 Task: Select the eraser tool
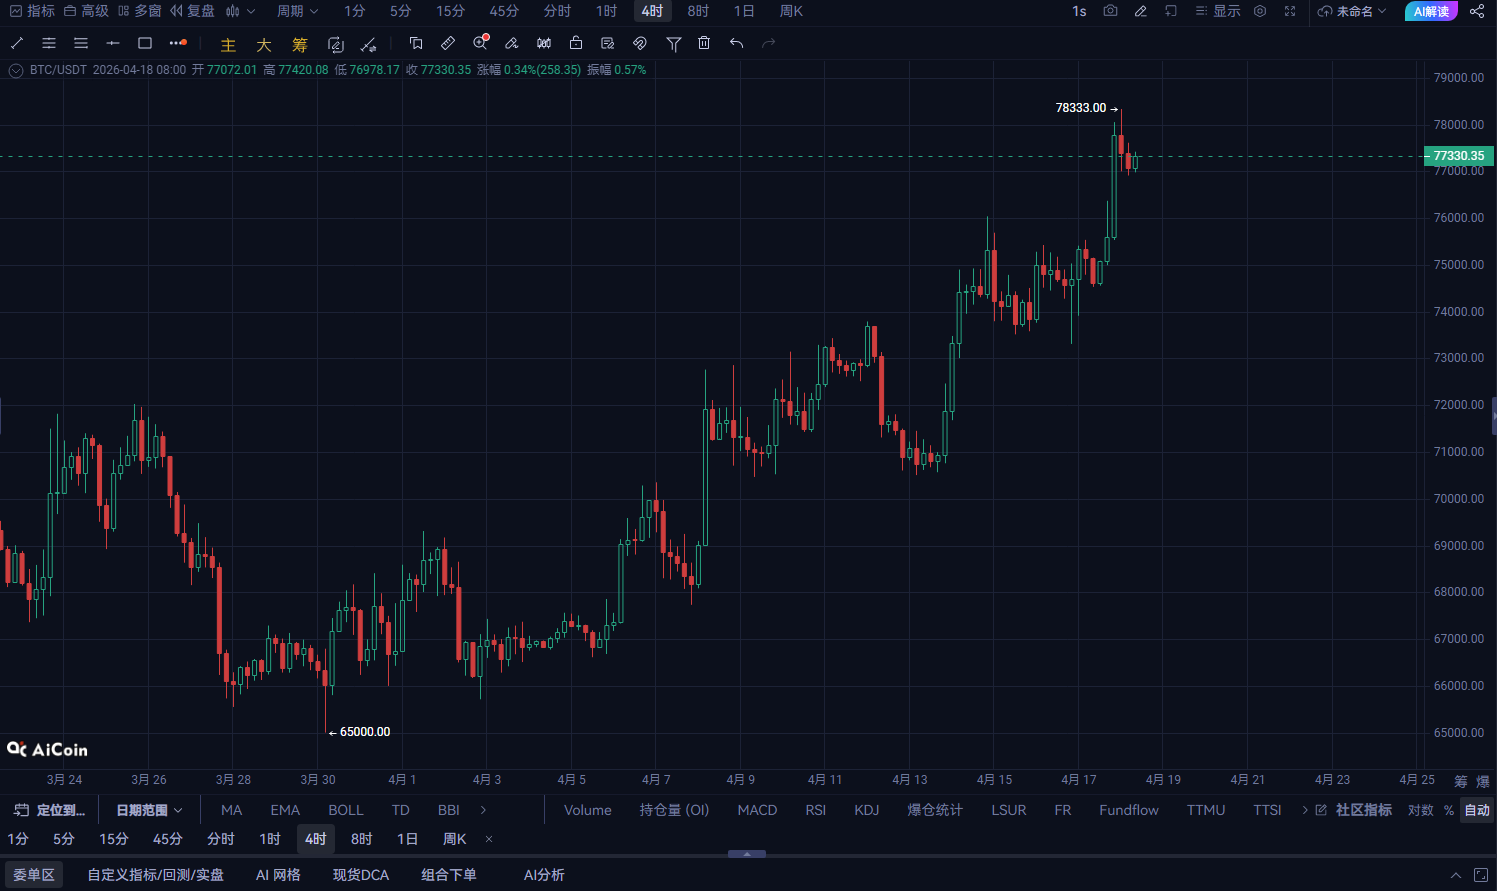pos(512,44)
